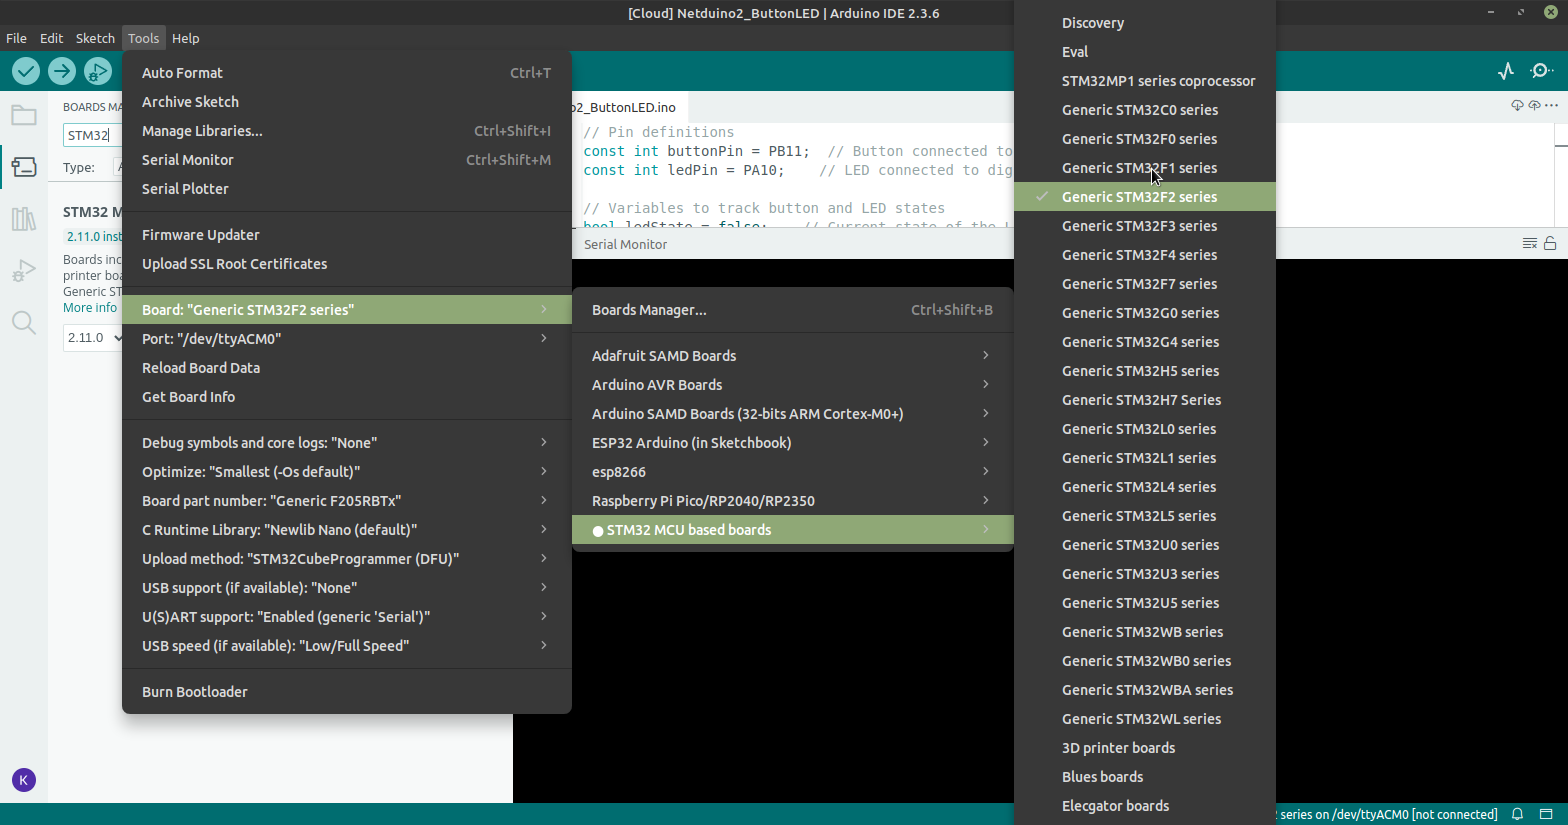This screenshot has width=1568, height=825.
Task: Open Firmware Updater from the Tools menu
Action: click(x=347, y=235)
